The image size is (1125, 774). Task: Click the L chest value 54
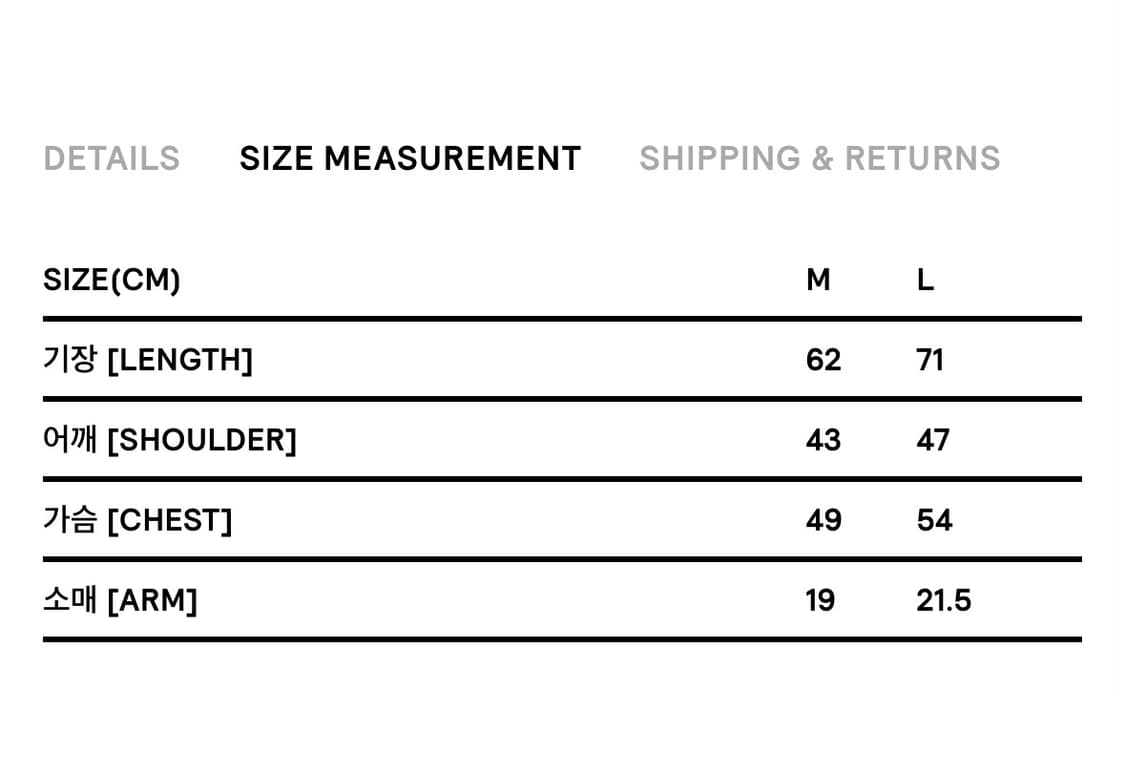tap(934, 520)
